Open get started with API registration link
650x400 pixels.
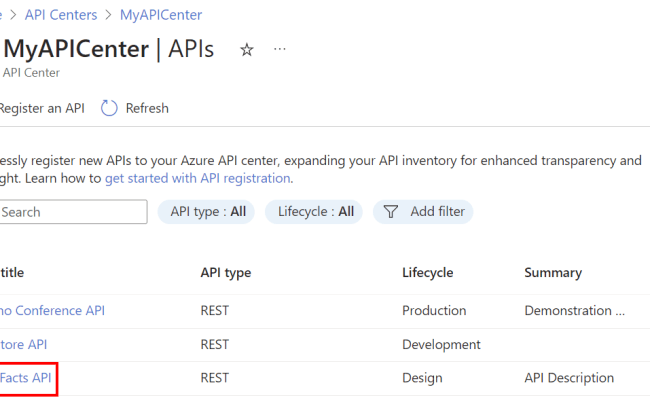197,178
